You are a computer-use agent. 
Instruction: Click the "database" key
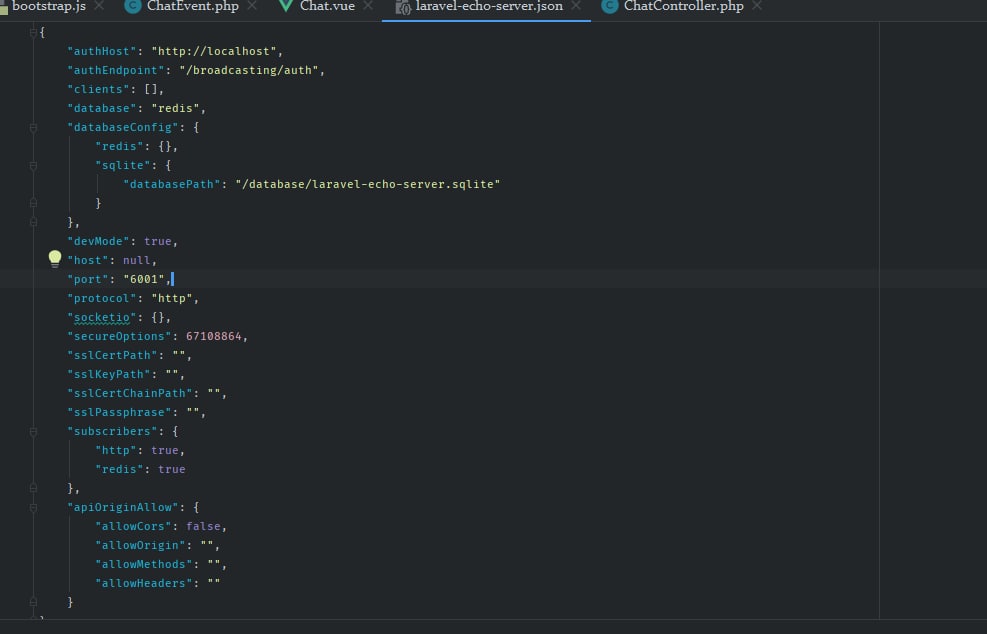pos(102,108)
